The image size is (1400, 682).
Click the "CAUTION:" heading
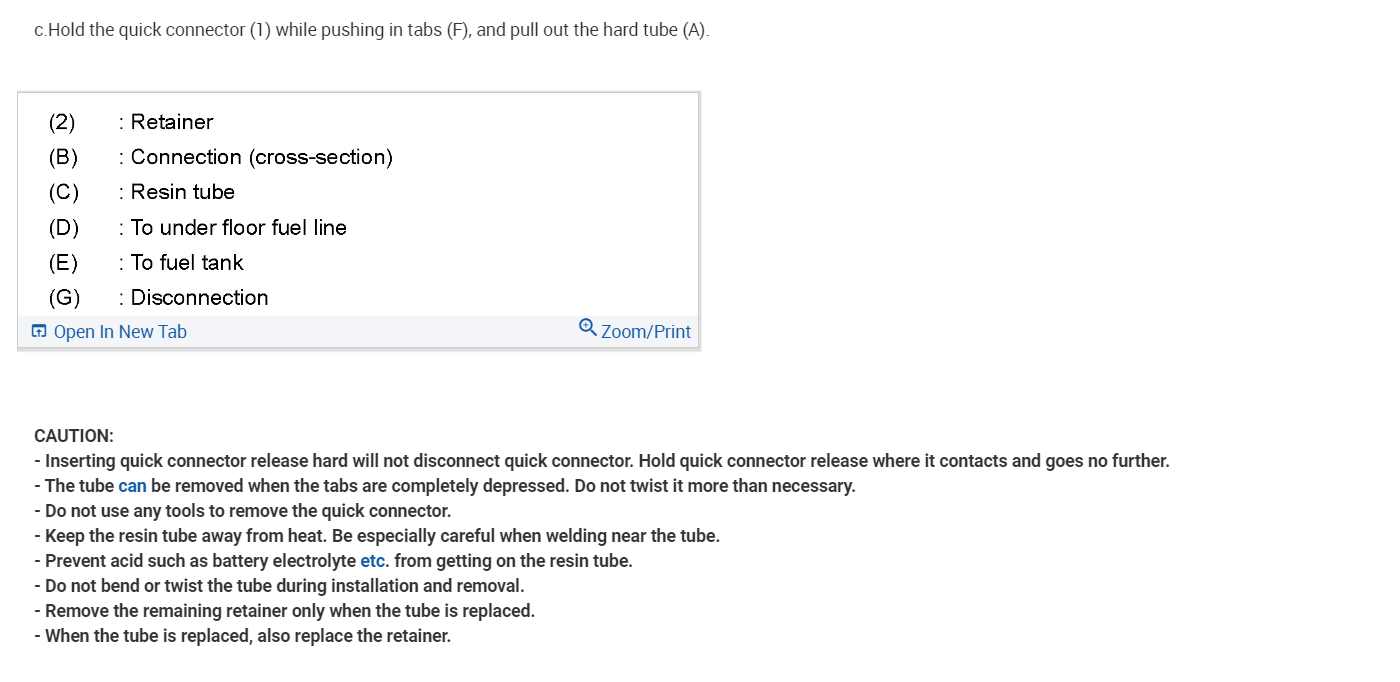point(74,436)
